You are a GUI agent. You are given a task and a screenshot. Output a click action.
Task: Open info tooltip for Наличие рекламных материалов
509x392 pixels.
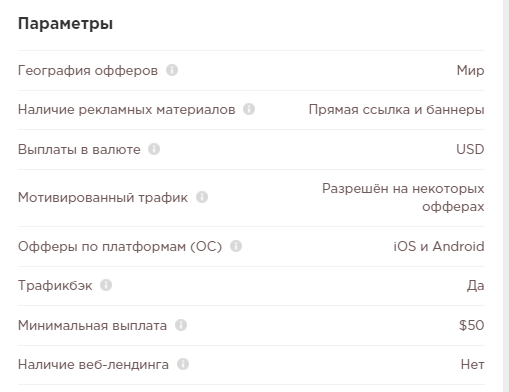(249, 109)
